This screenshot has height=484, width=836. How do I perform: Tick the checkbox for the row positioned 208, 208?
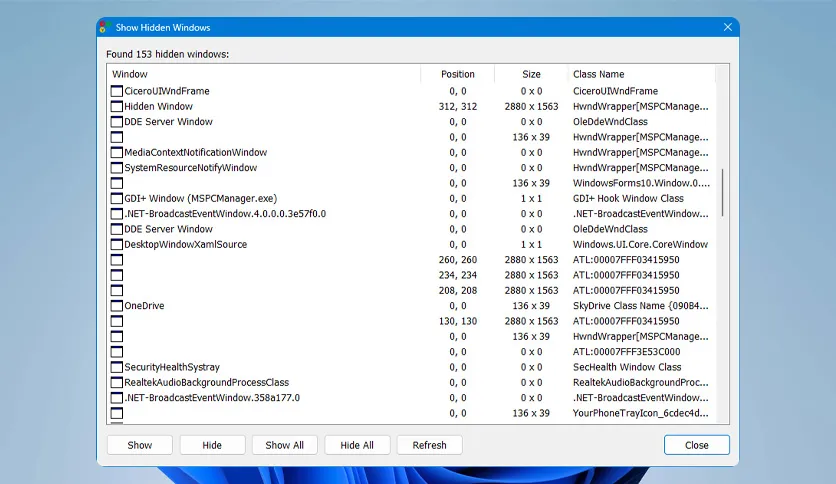(117, 291)
